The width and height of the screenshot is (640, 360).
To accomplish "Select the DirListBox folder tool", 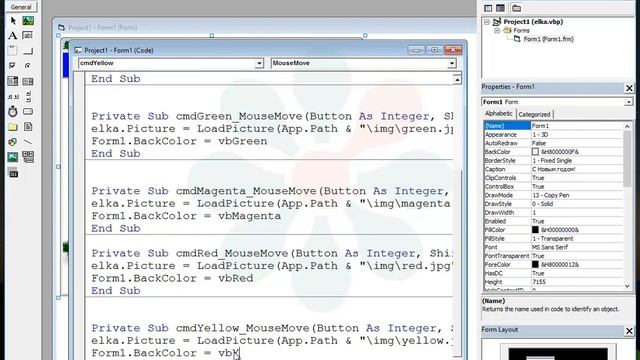I will point(13,127).
